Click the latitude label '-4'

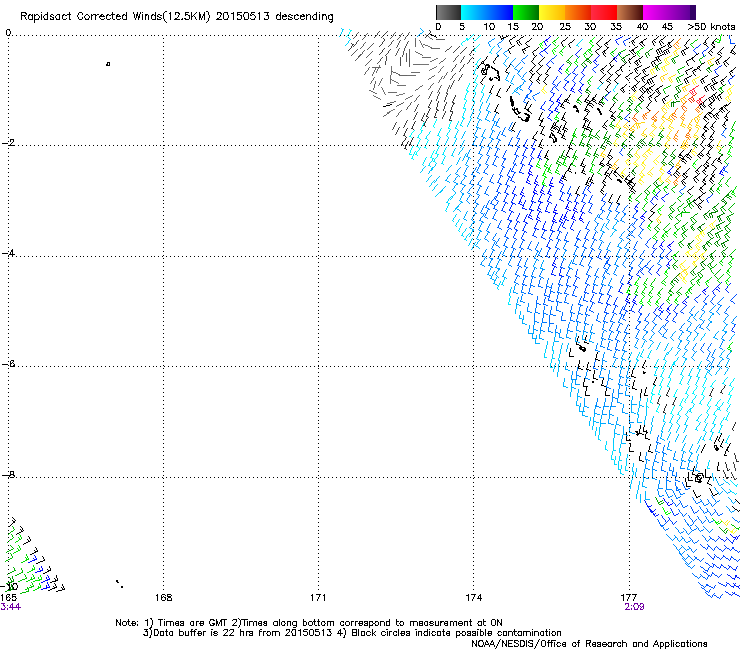pyautogui.click(x=8, y=253)
